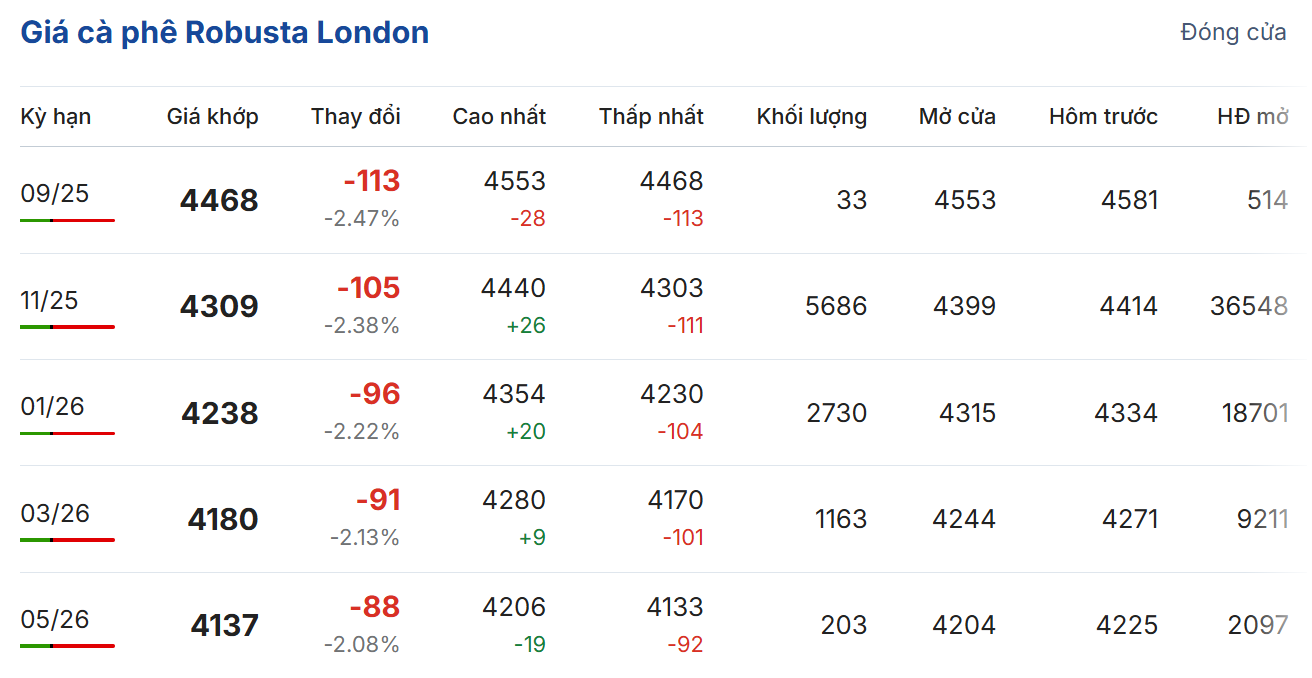This screenshot has width=1312, height=678.
Task: Click the HĐ mở column header
Action: click(x=1252, y=116)
